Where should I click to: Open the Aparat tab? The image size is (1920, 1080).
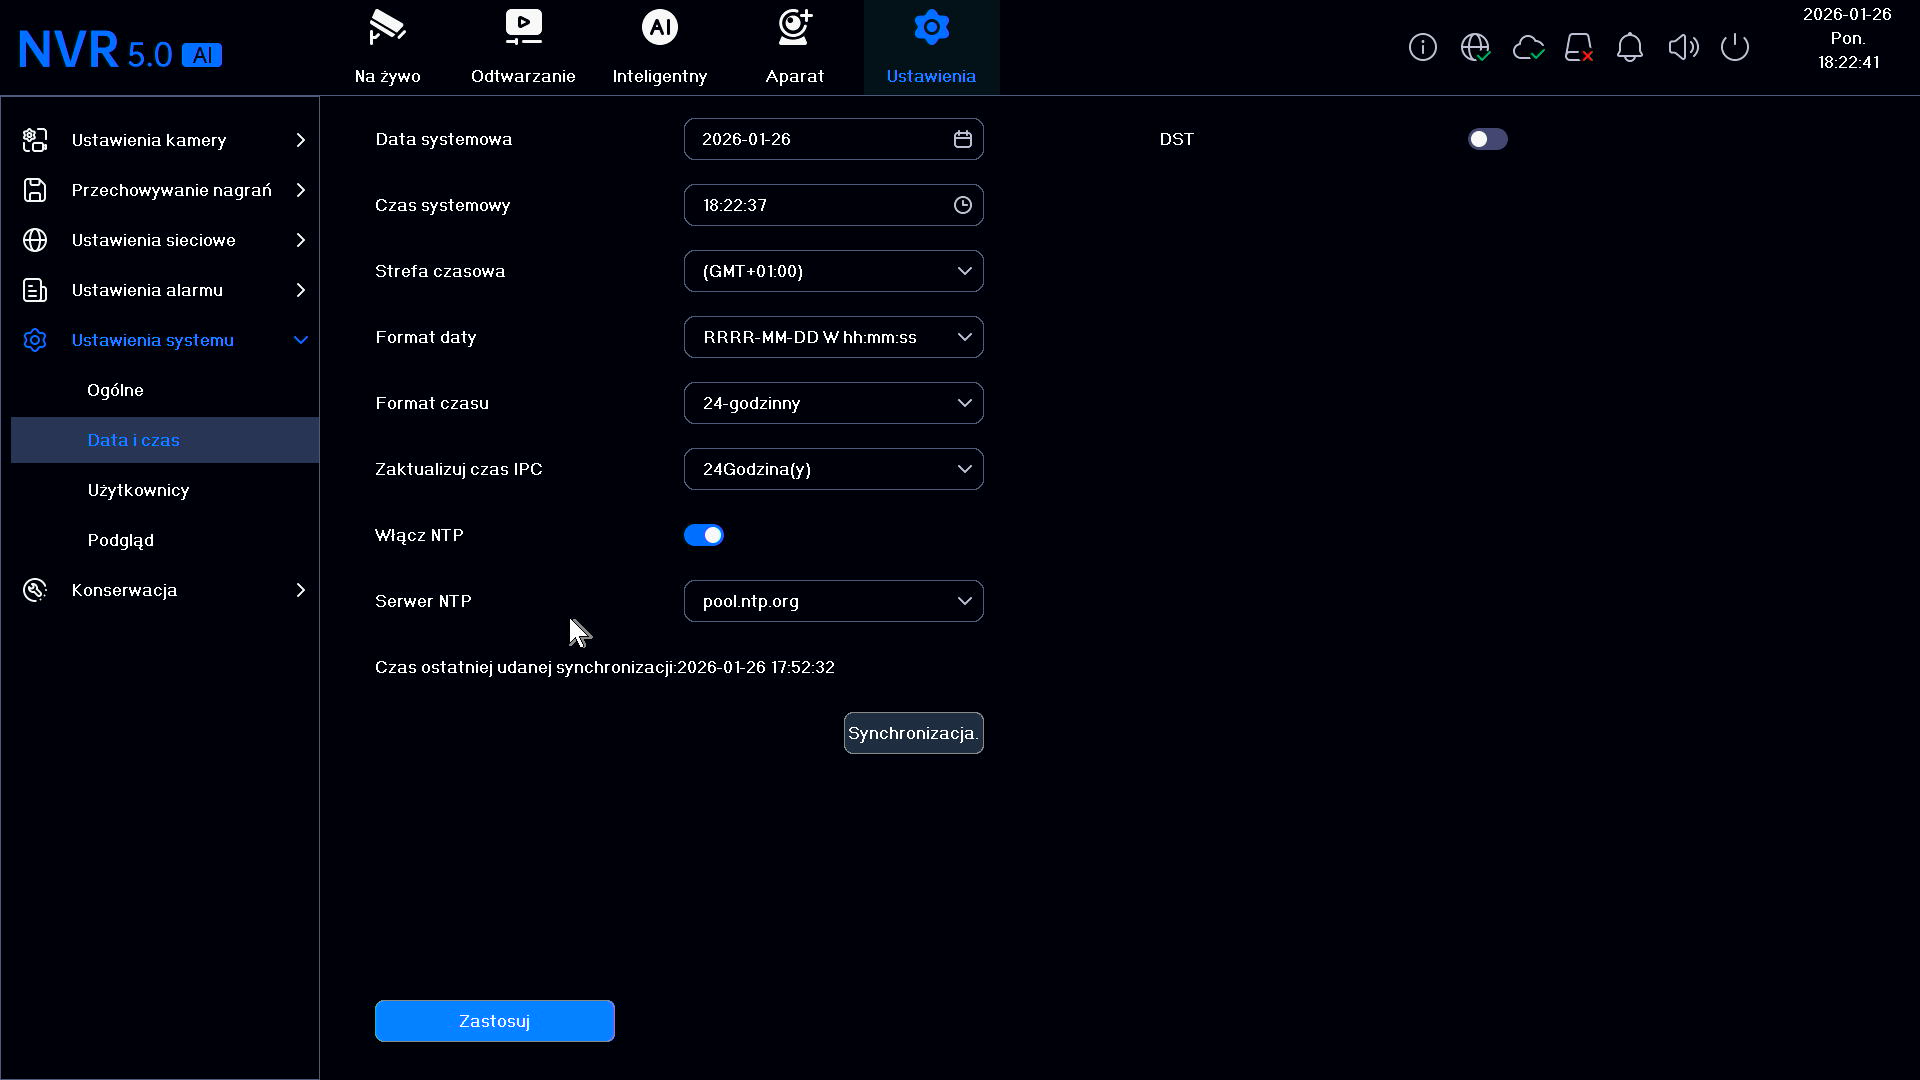tap(795, 47)
